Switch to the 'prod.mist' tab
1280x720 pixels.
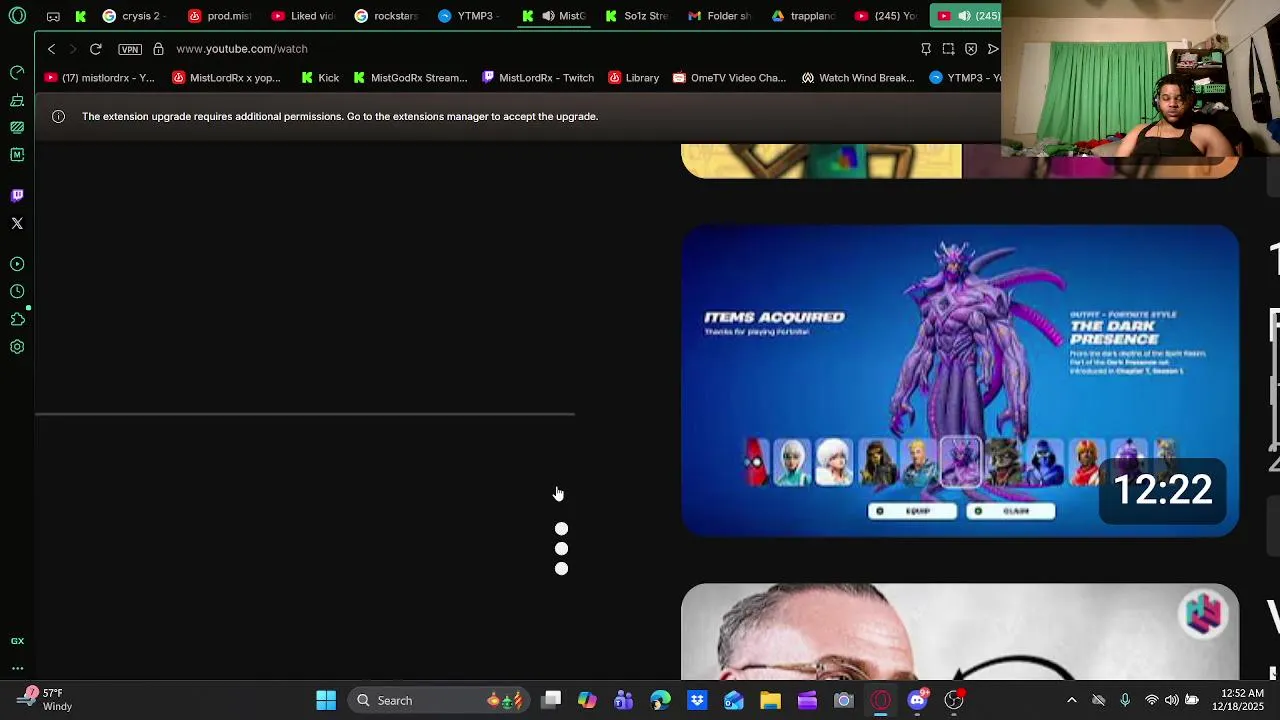click(x=220, y=16)
